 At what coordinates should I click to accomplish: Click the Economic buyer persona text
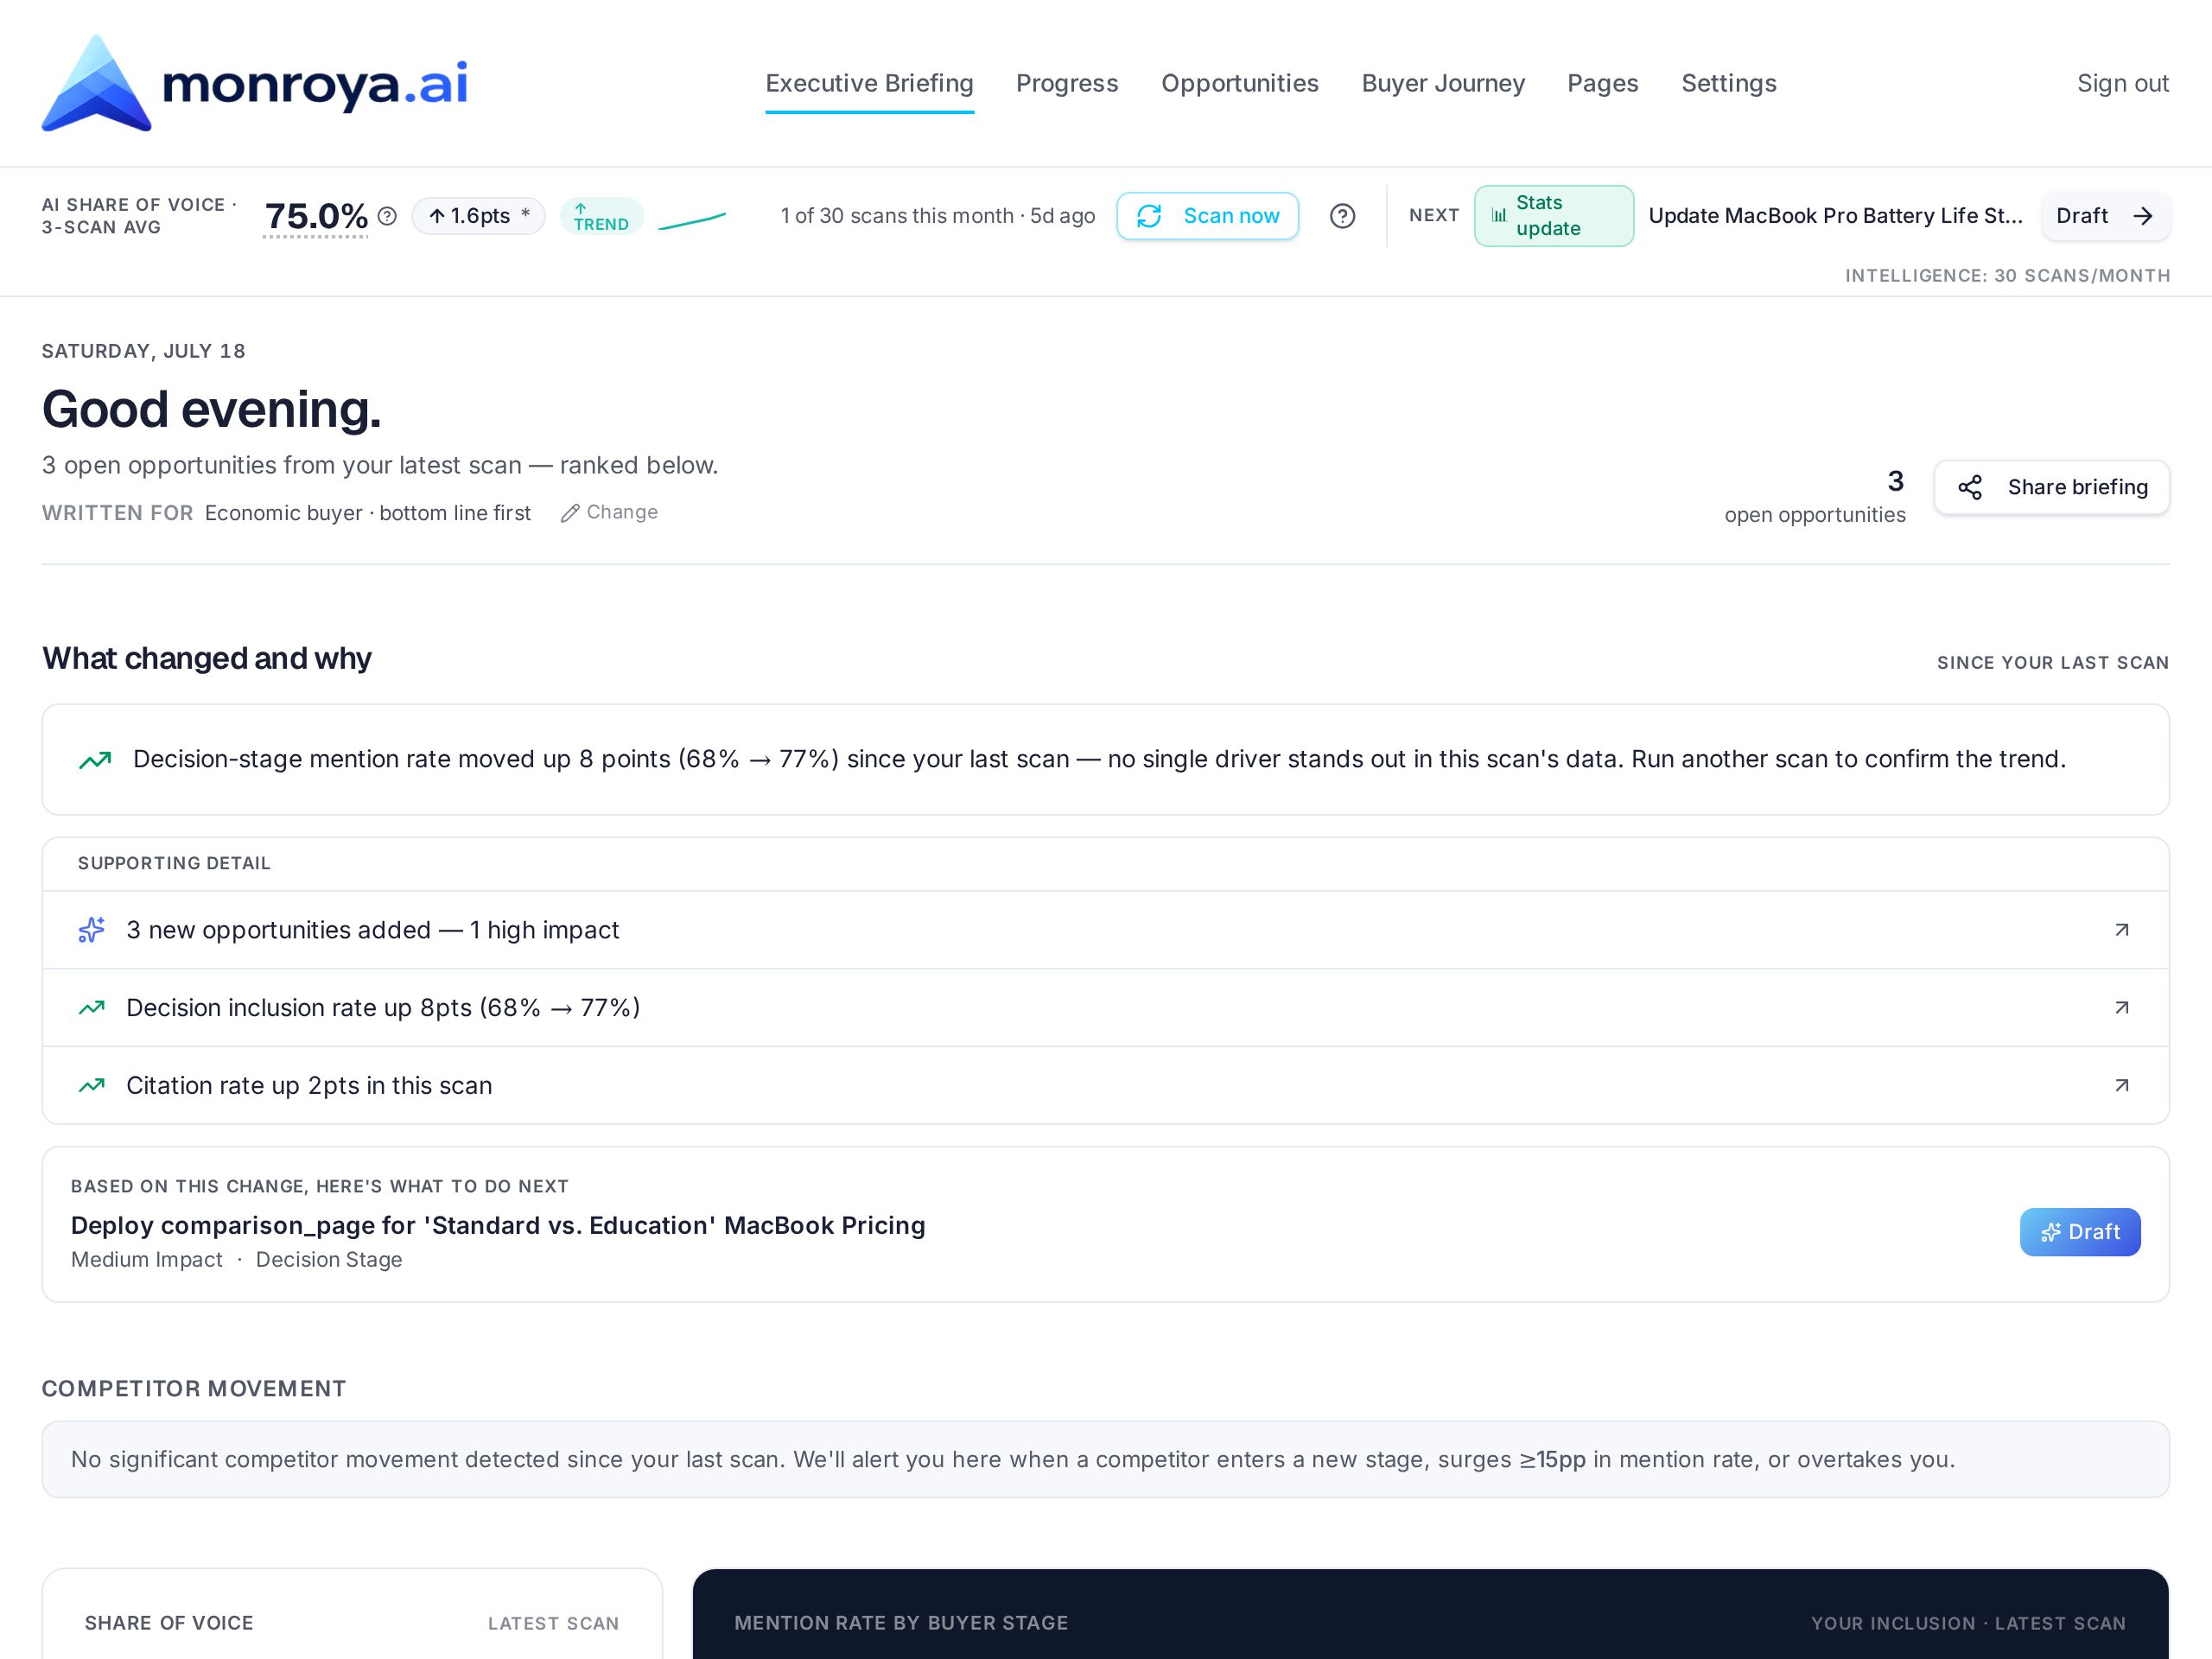(x=368, y=513)
